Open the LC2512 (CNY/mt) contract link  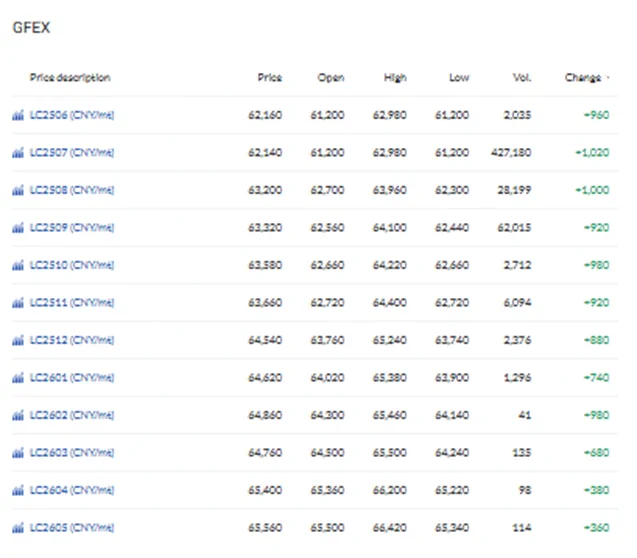pos(72,340)
